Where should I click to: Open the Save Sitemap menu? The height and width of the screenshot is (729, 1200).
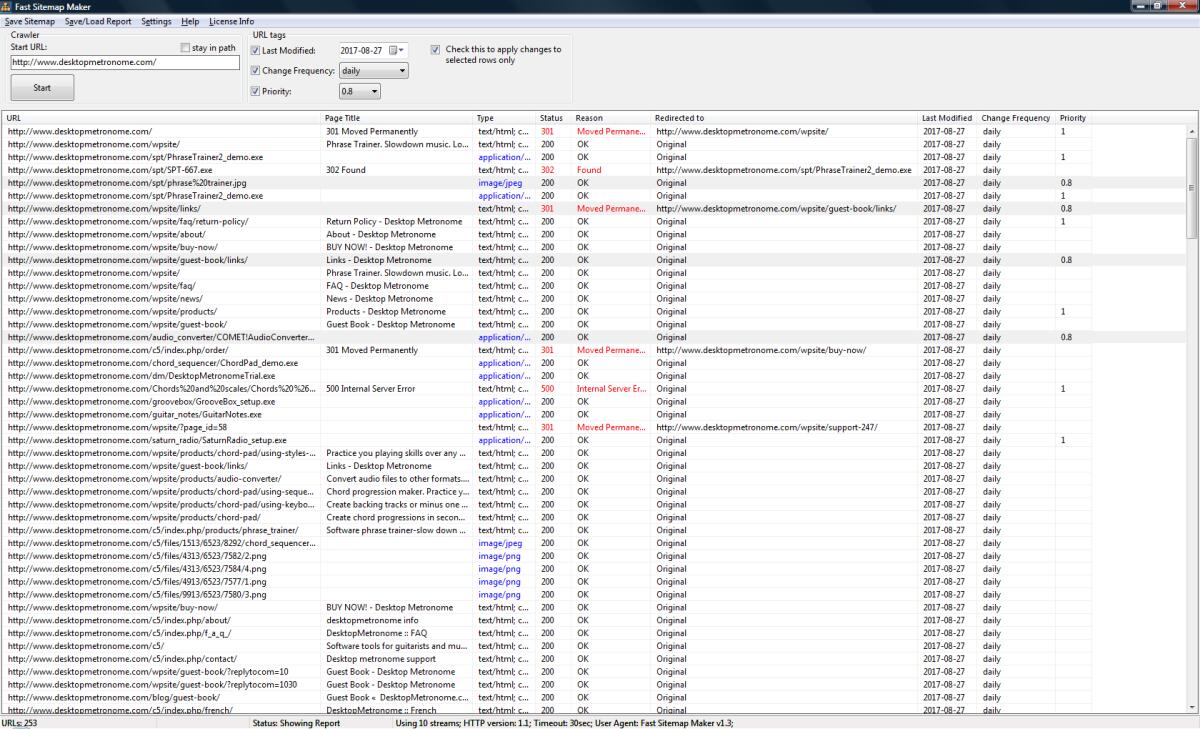pyautogui.click(x=30, y=21)
